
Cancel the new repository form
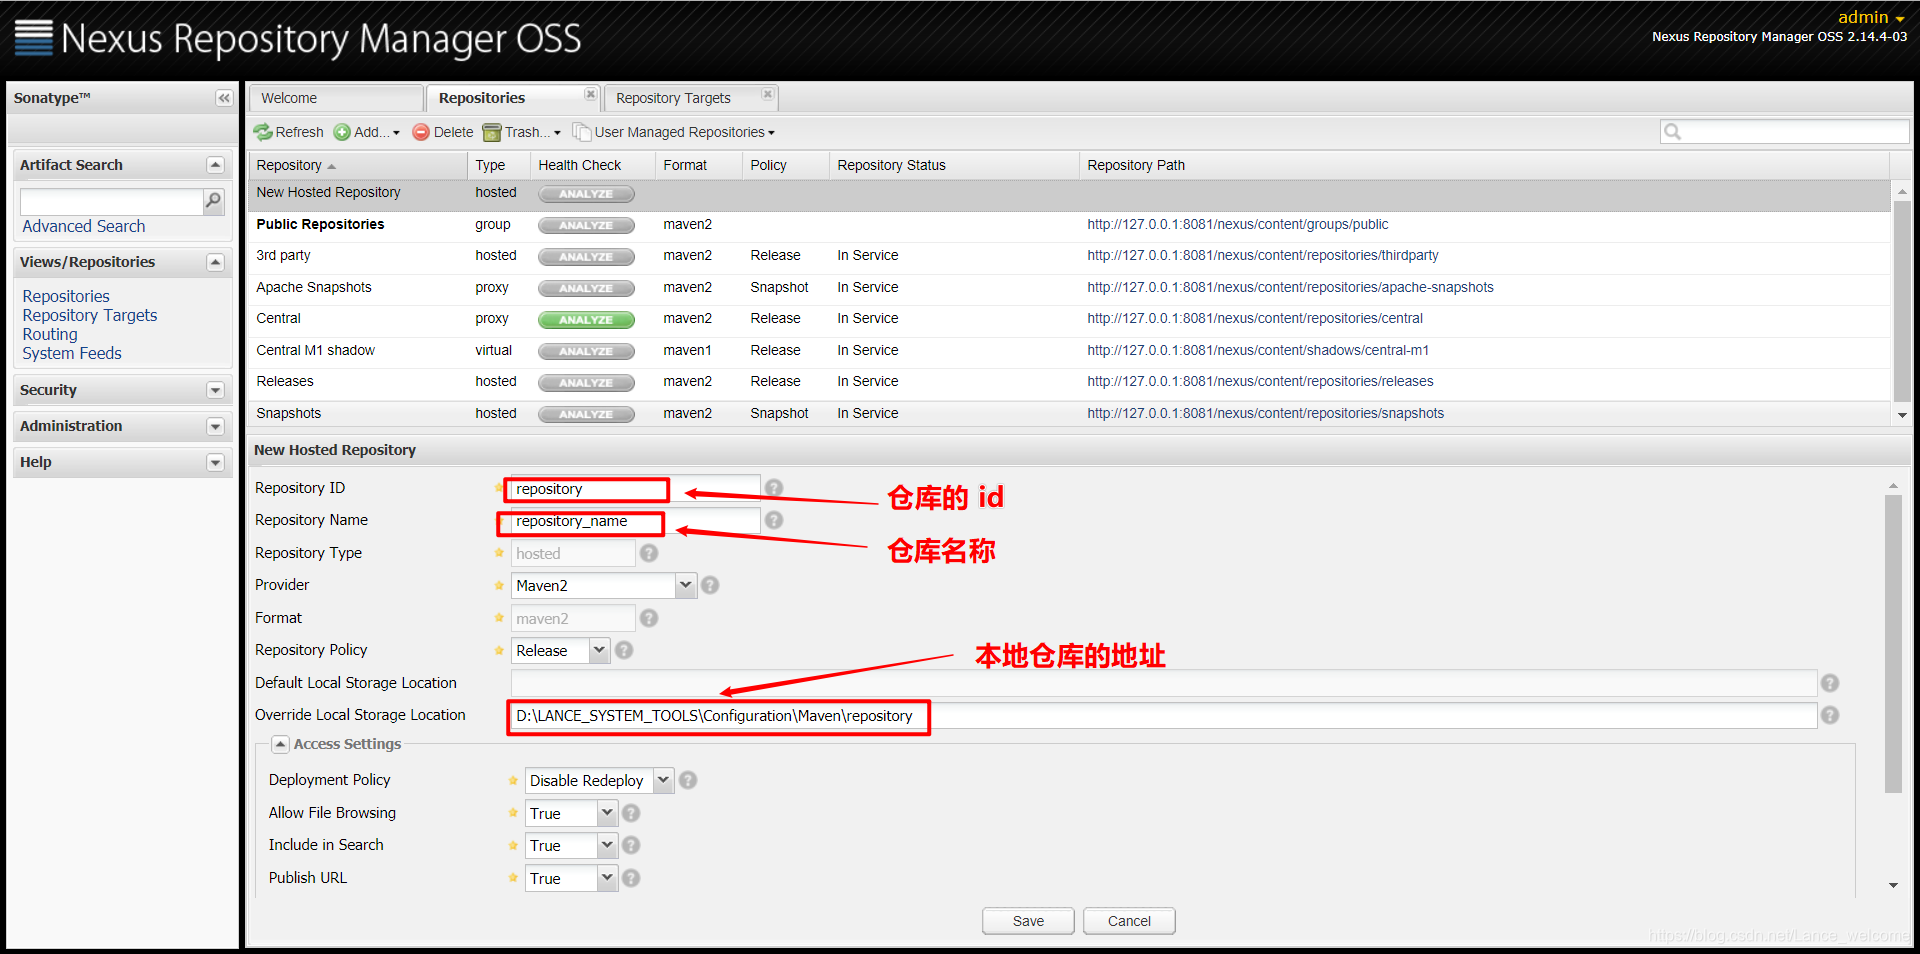[x=1129, y=921]
